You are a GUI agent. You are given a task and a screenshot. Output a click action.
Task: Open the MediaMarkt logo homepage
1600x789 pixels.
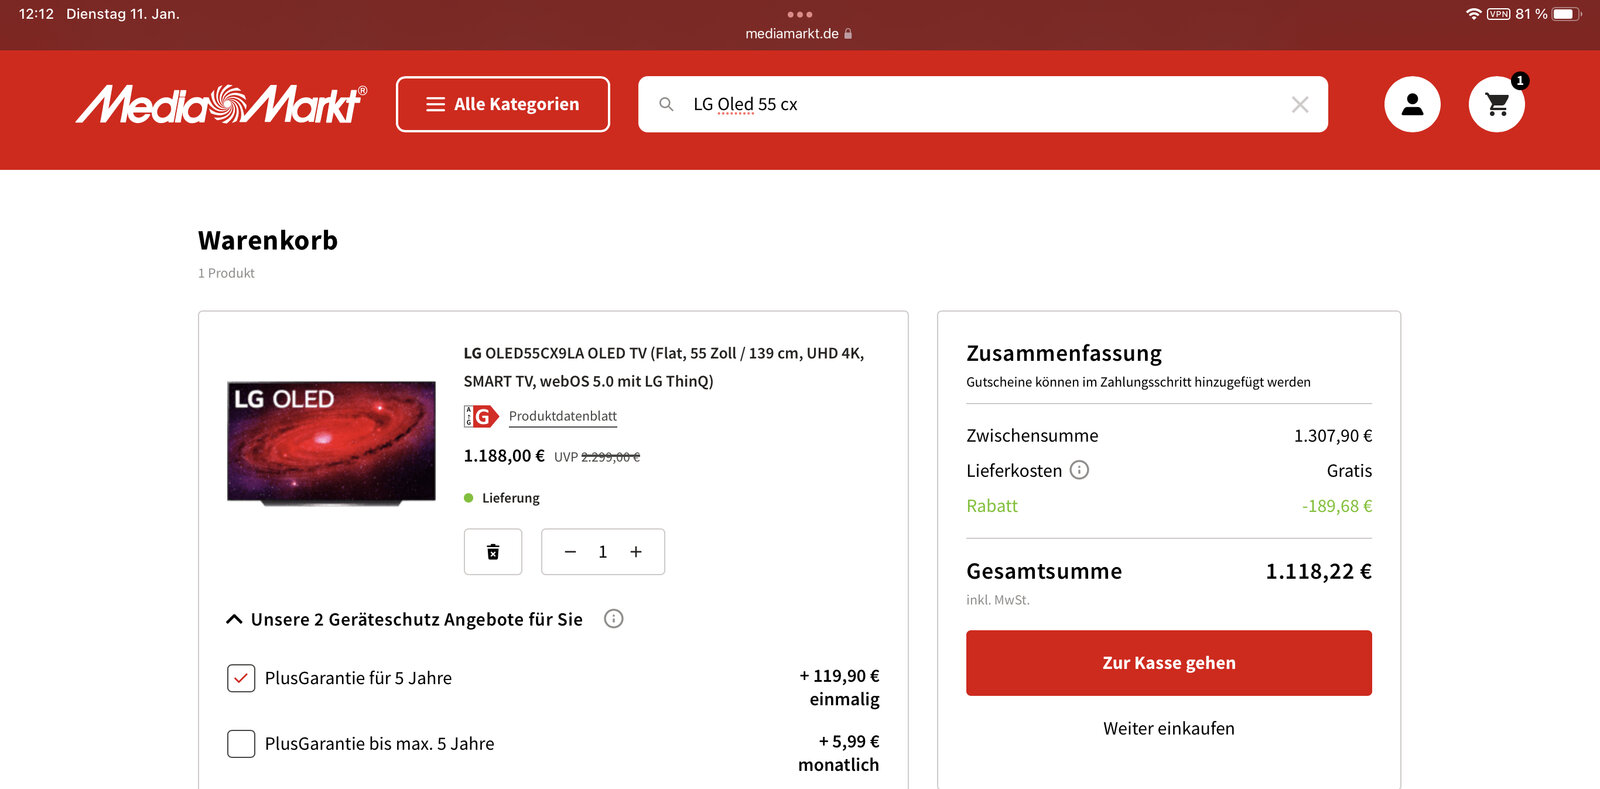click(x=221, y=104)
